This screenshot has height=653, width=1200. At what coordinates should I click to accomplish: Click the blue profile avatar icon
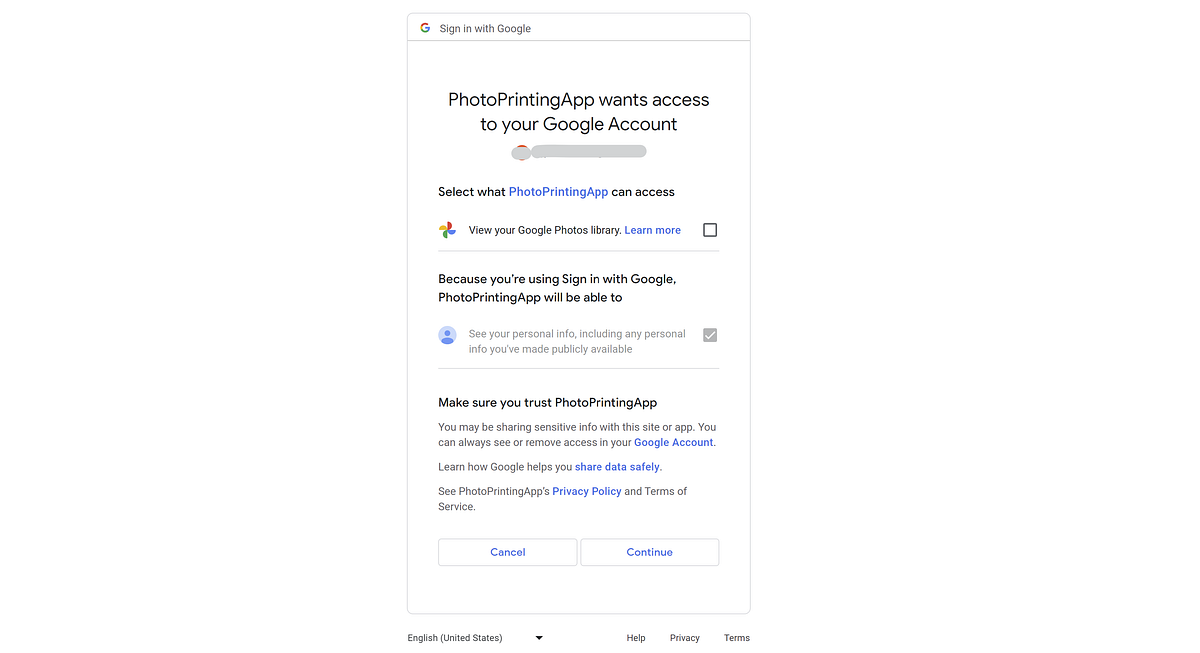(x=447, y=335)
